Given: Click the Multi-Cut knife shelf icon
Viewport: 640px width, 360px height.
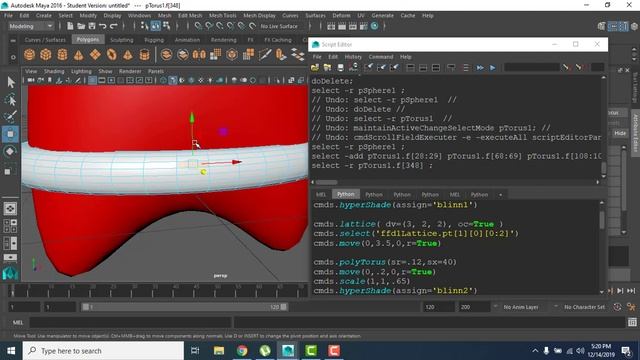Looking at the screenshot, I should pos(264,54).
